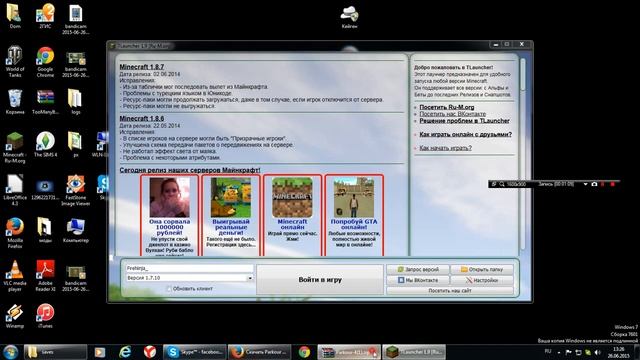Switch to Skype taskbar window

click(x=195, y=352)
